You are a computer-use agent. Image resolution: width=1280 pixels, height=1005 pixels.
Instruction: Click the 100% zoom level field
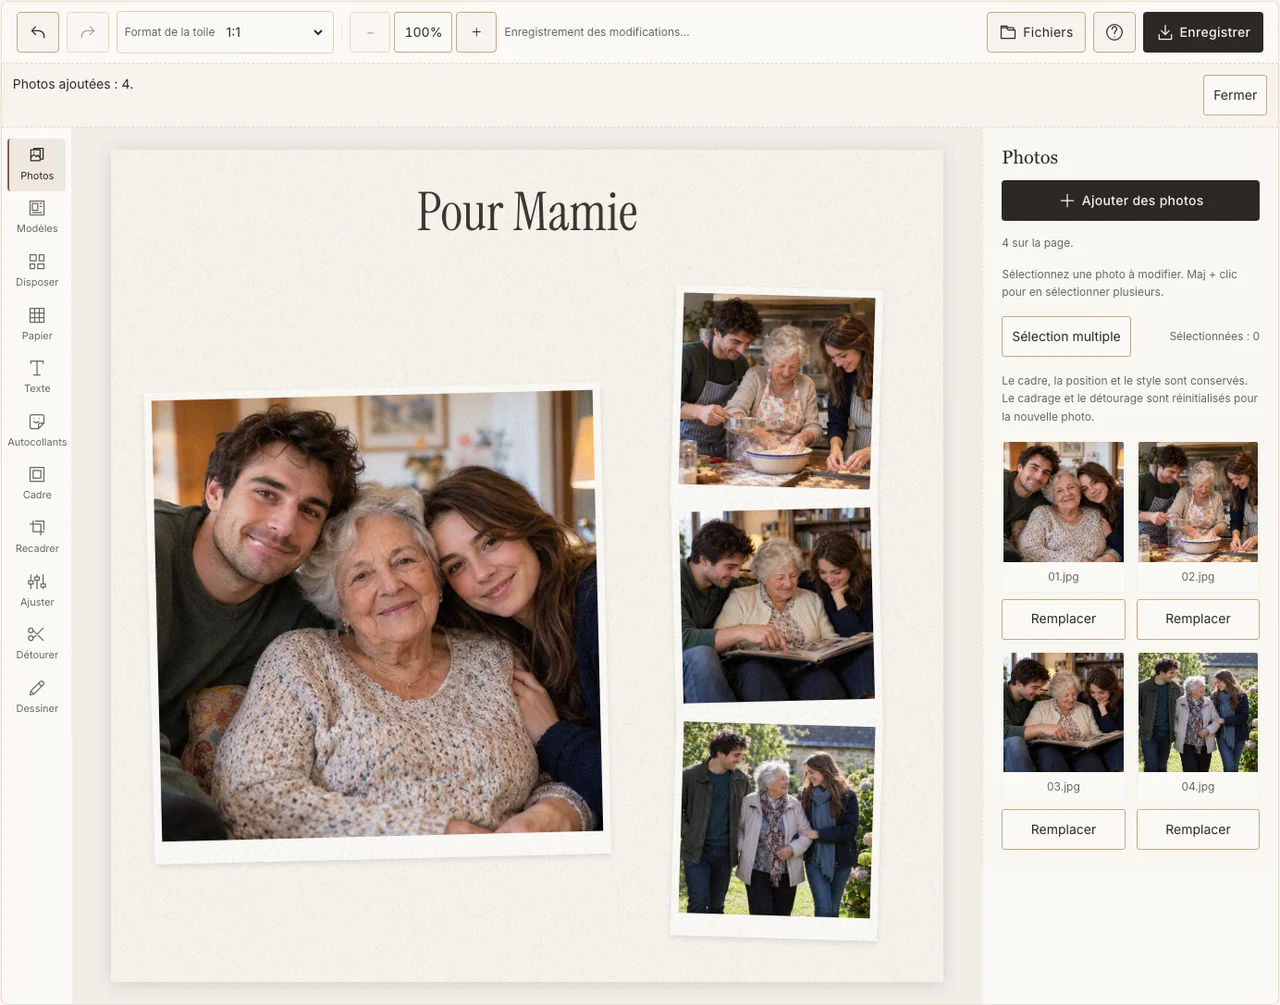[x=423, y=32]
